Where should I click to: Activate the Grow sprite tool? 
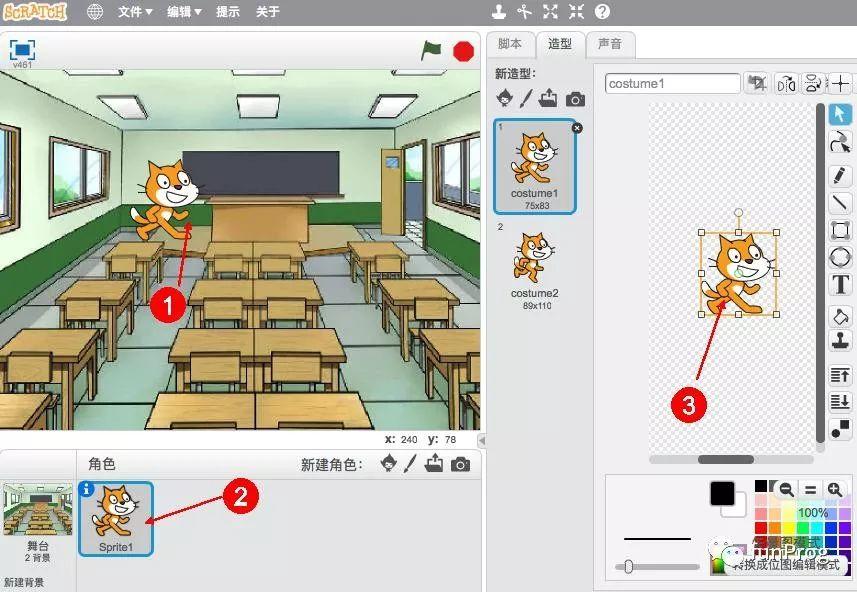click(x=550, y=11)
